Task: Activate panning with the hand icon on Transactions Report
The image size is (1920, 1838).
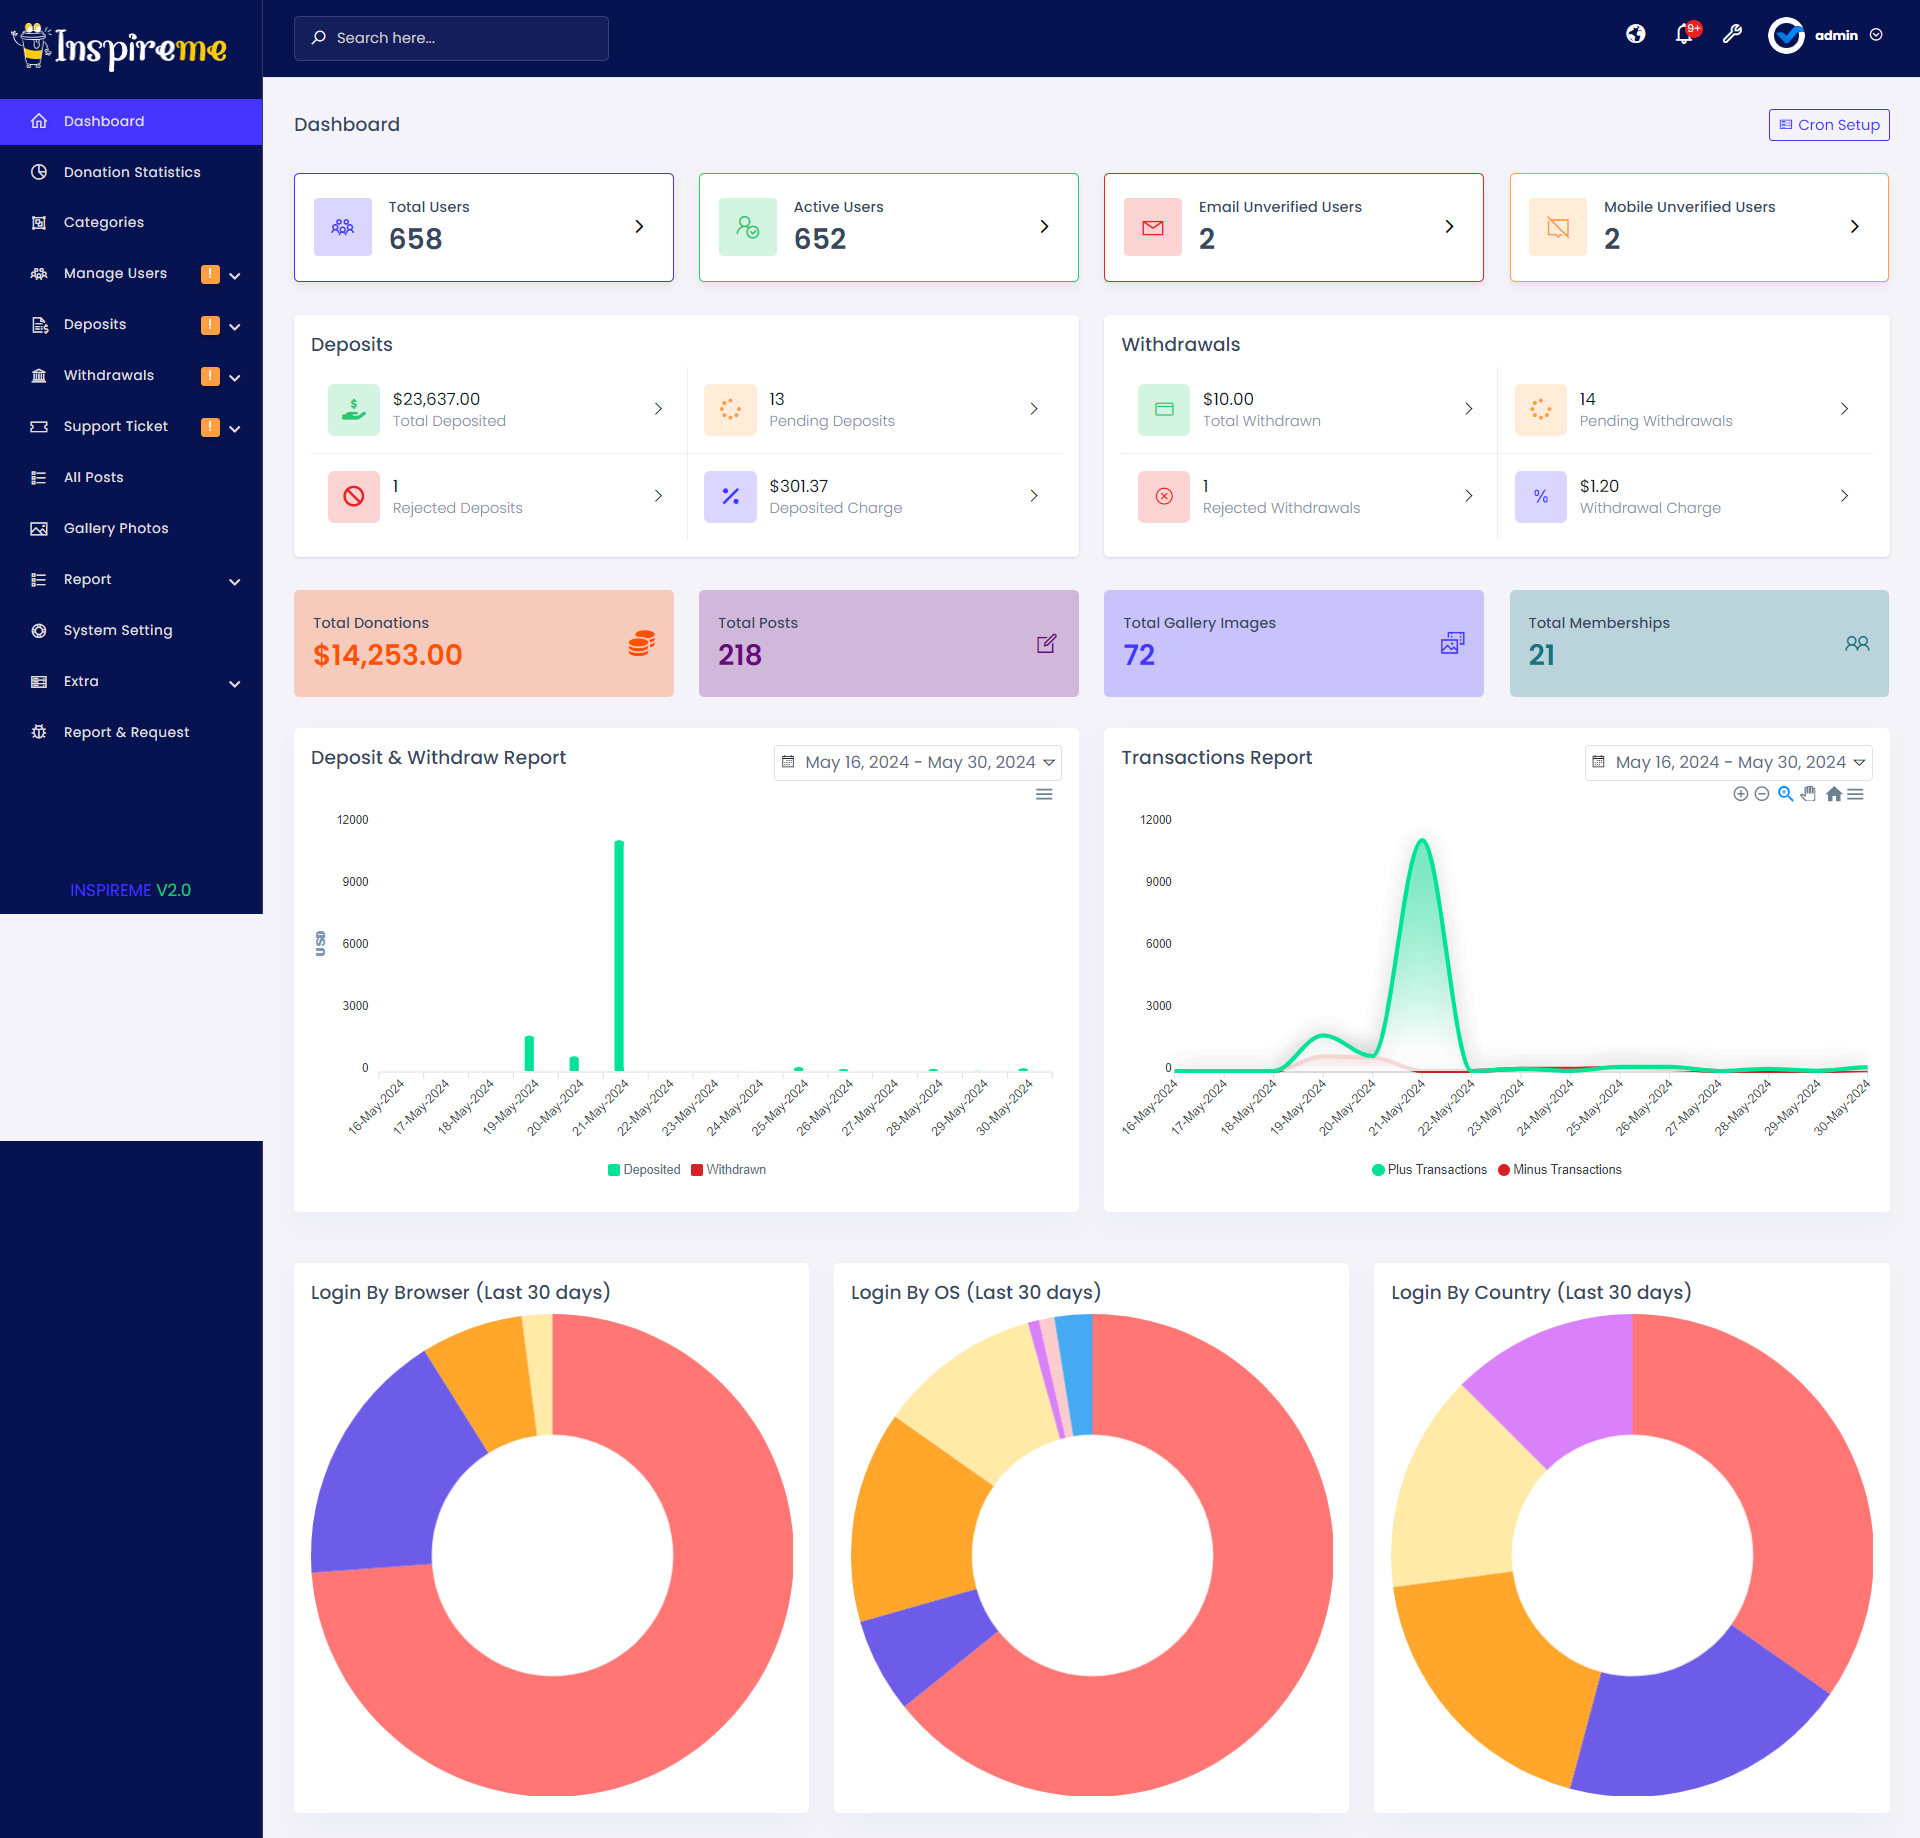Action: coord(1809,793)
